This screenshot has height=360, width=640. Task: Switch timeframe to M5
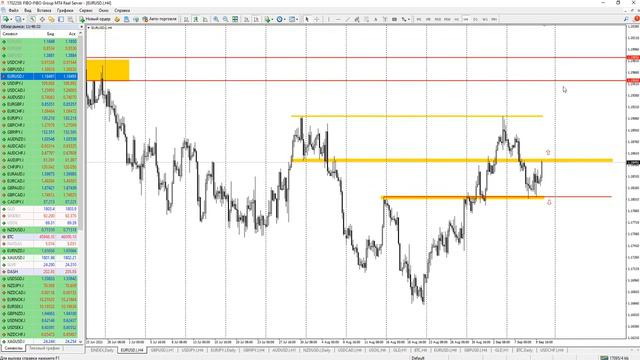pyautogui.click(x=428, y=19)
